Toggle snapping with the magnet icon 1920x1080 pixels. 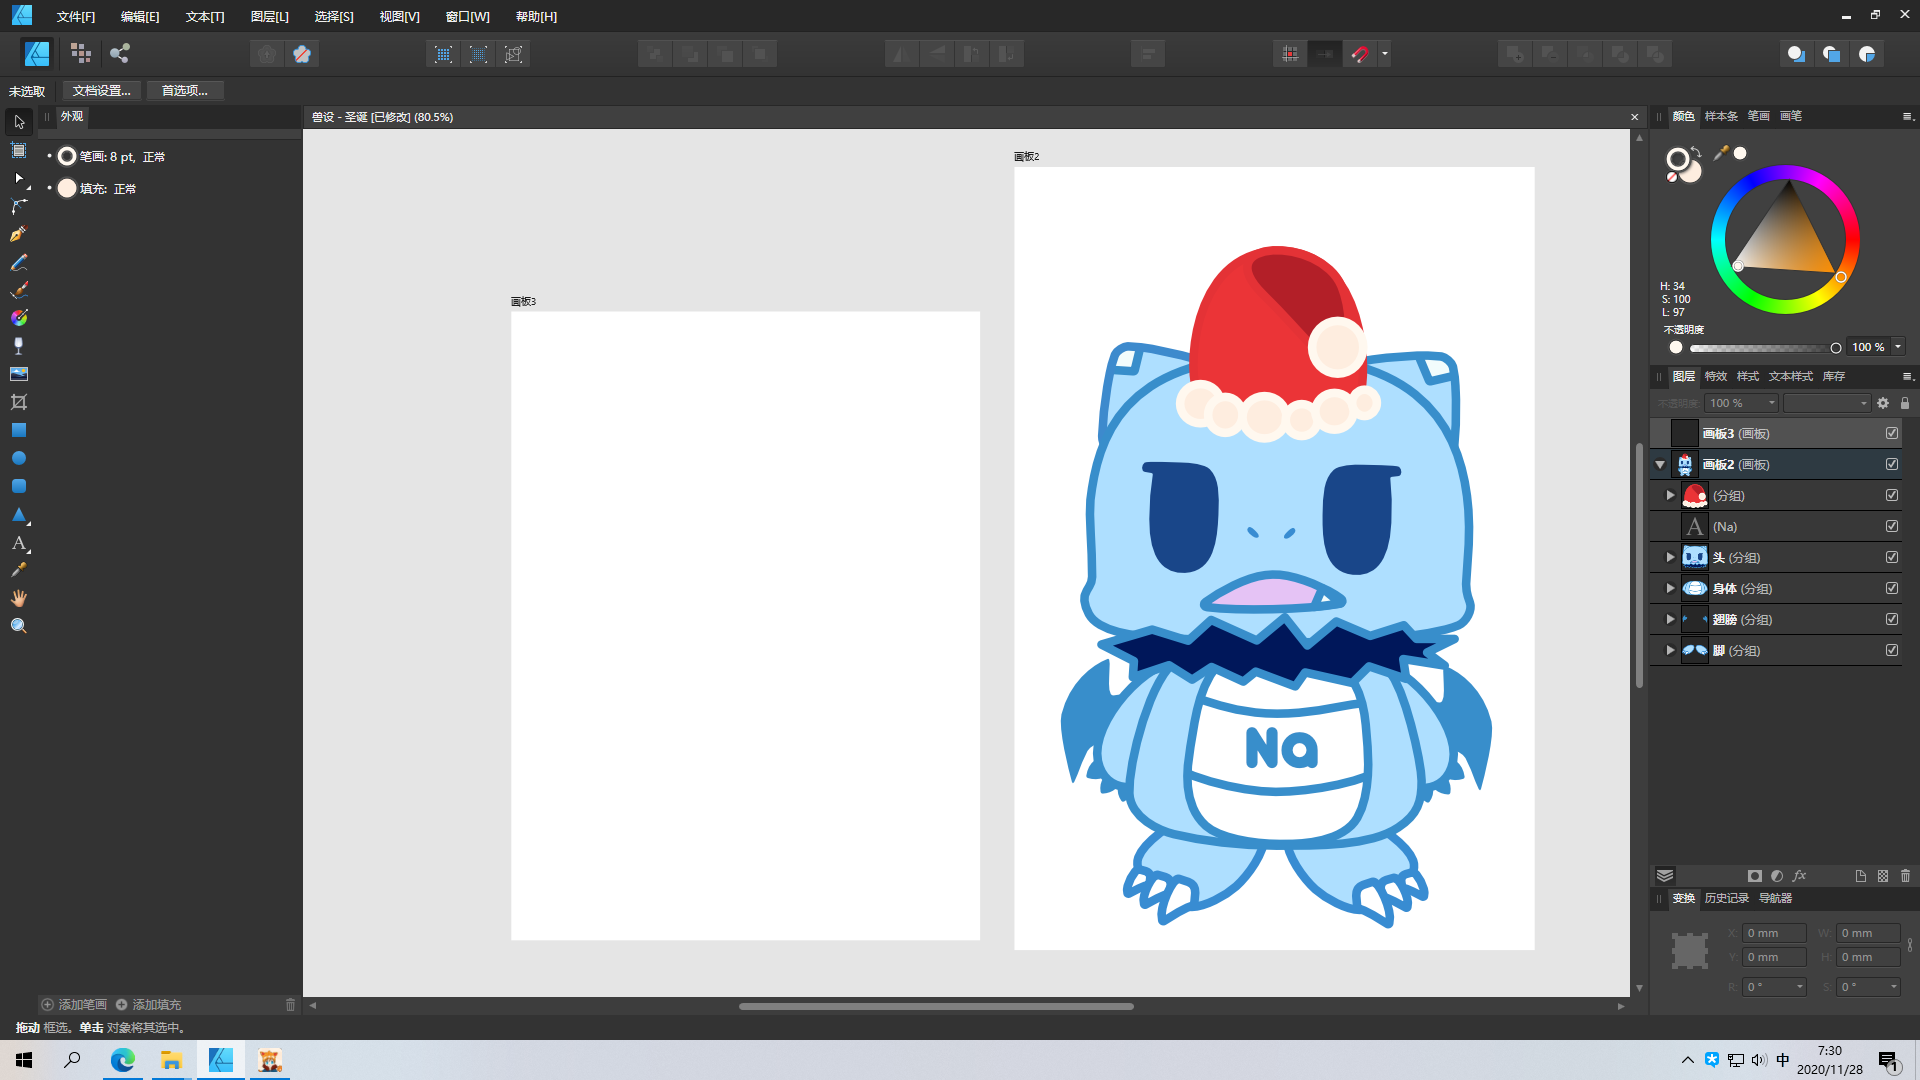[x=1360, y=54]
